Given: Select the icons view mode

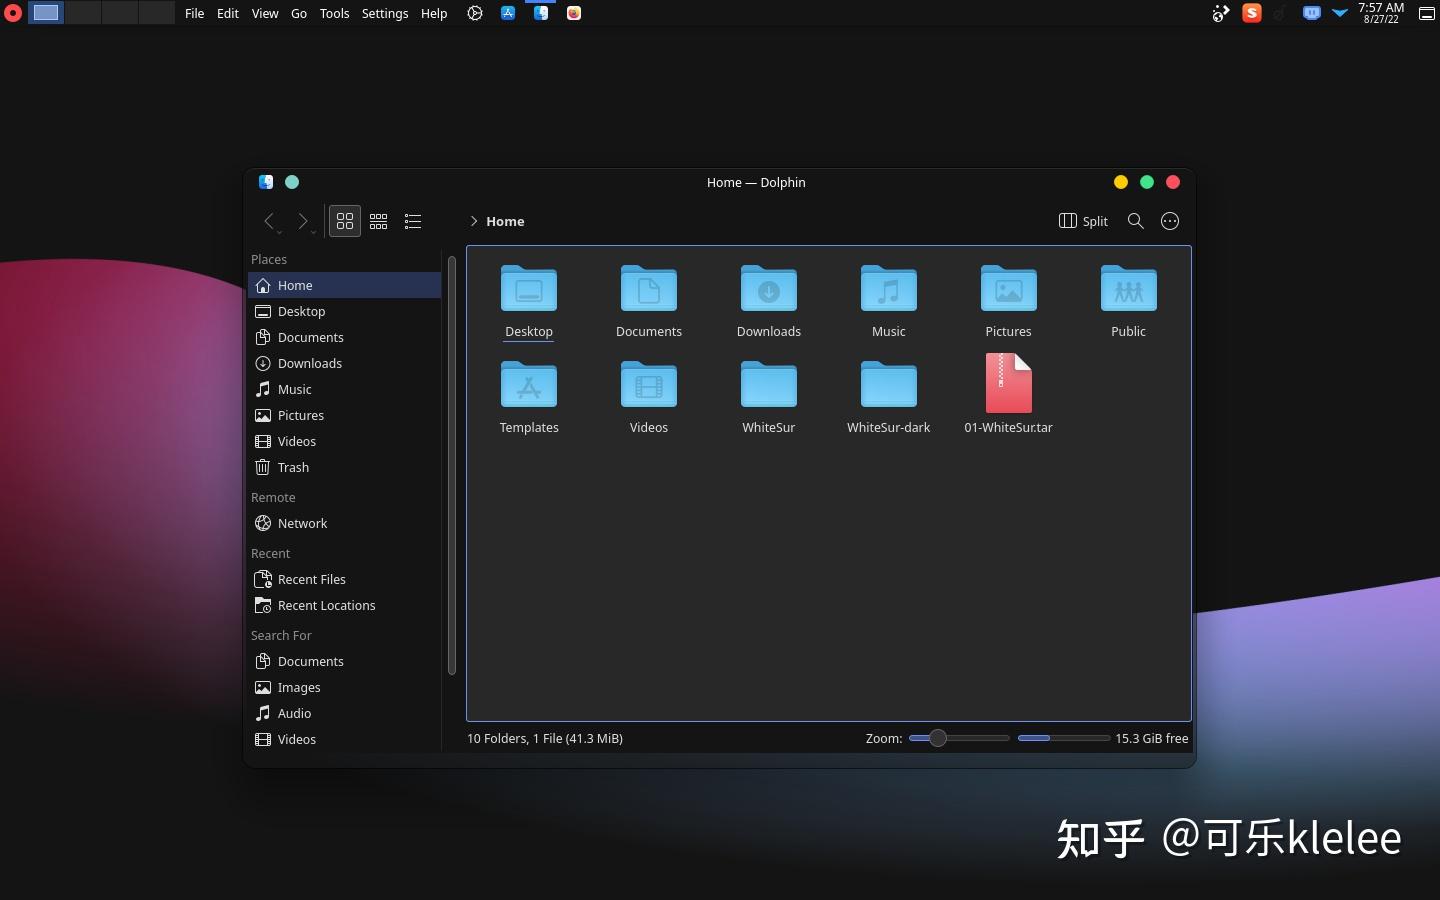Looking at the screenshot, I should [344, 221].
